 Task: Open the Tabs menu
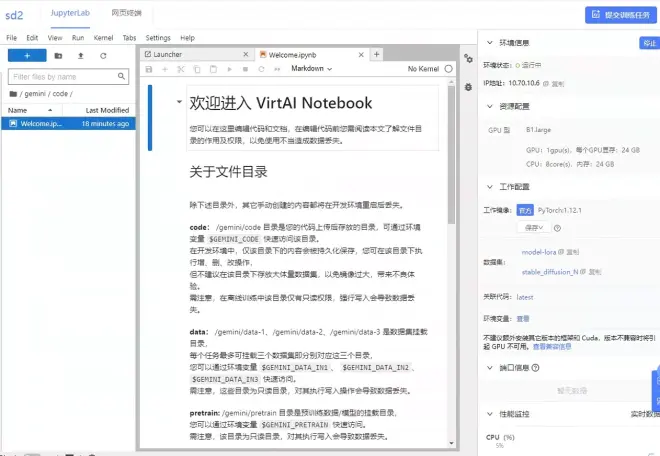(129, 38)
